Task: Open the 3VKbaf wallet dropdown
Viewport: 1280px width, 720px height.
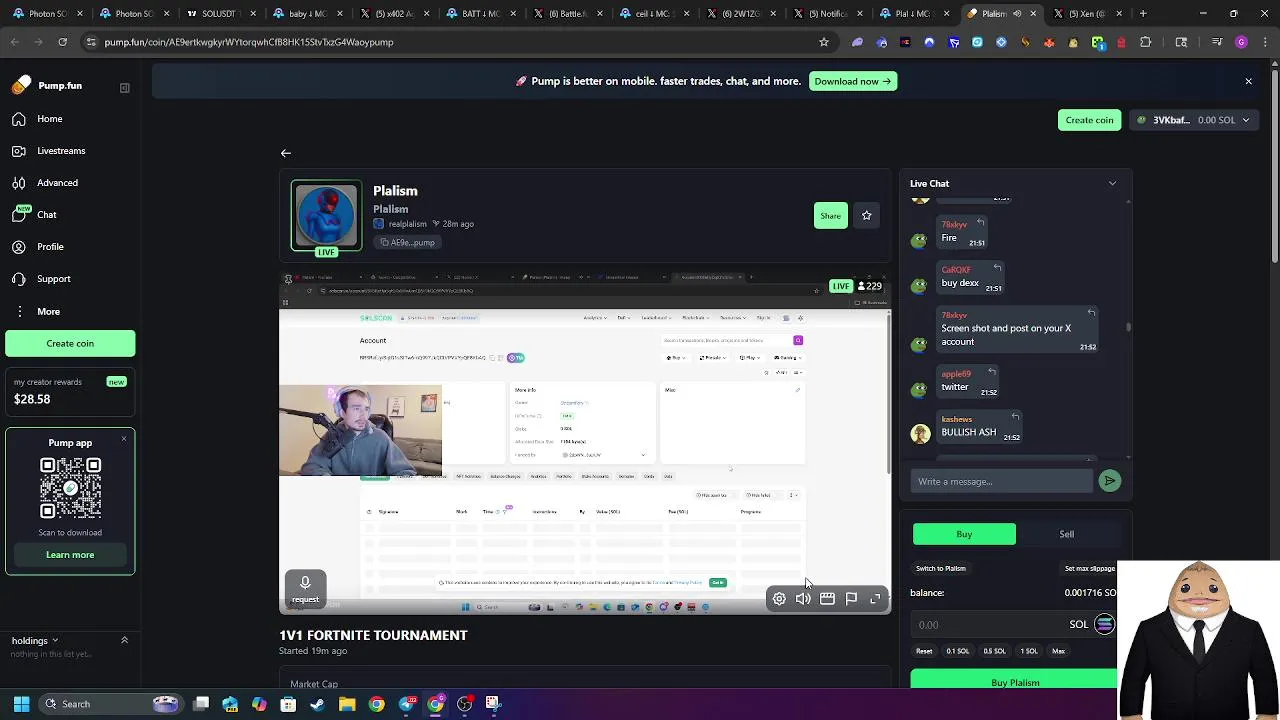Action: click(x=1195, y=120)
